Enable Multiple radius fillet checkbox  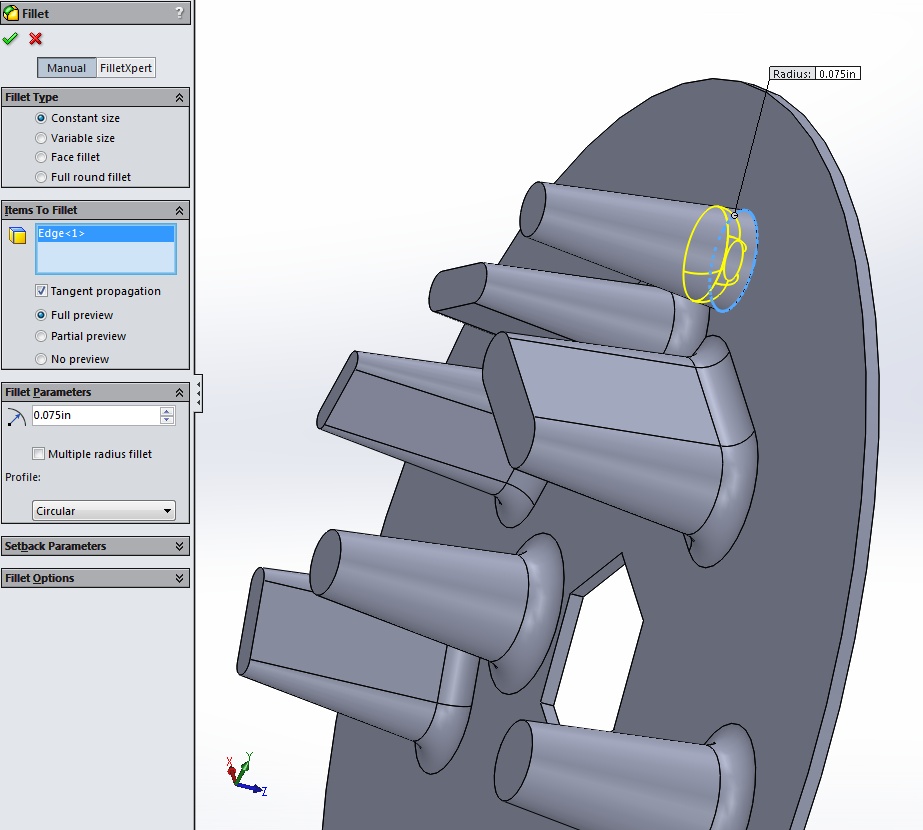coord(38,454)
